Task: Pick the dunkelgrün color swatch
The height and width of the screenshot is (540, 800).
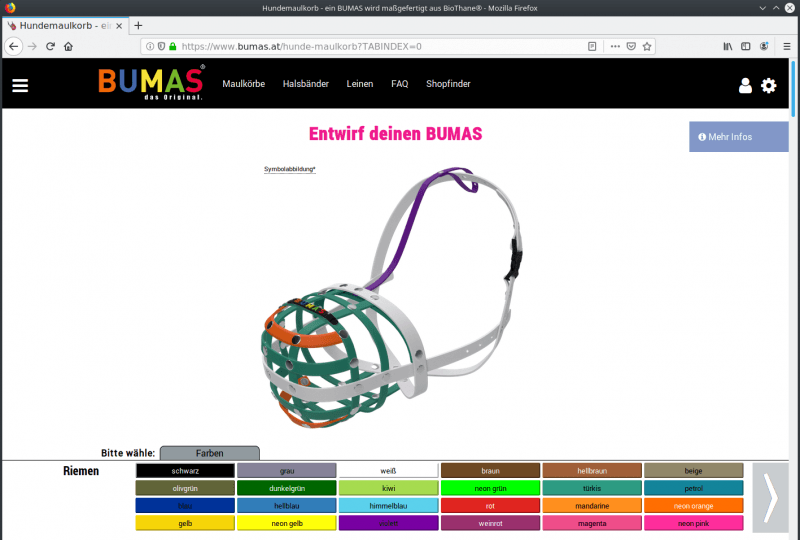Action: (x=287, y=488)
